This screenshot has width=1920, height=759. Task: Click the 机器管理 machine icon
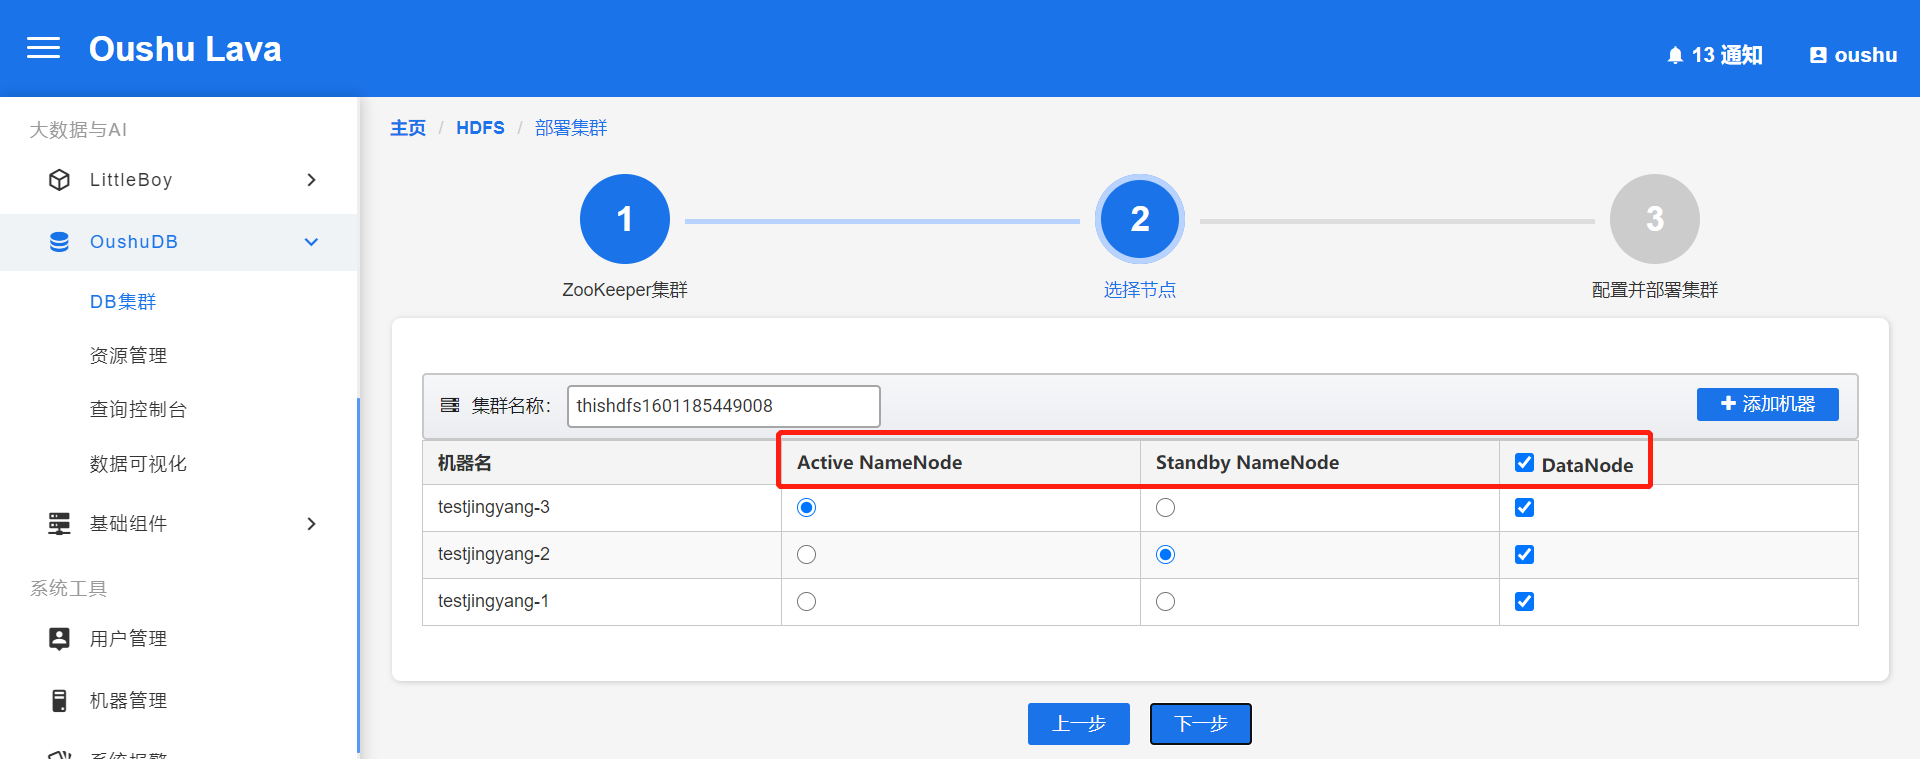coord(60,701)
